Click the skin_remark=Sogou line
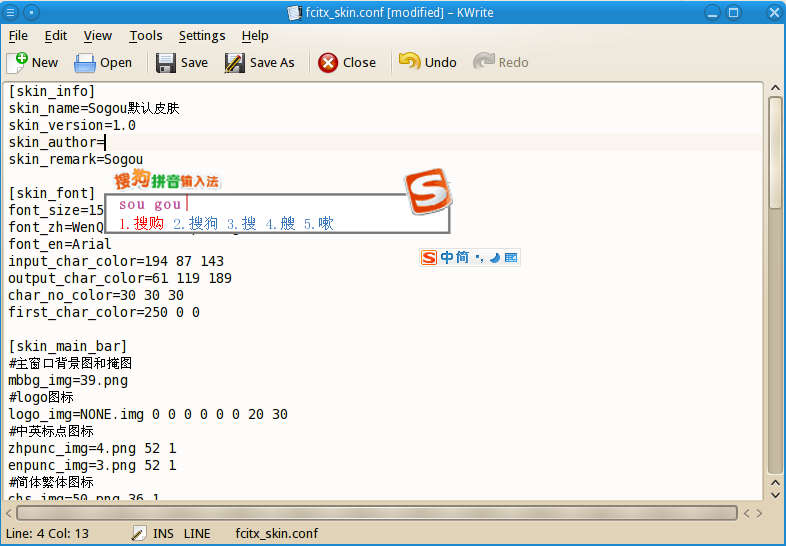This screenshot has width=786, height=546. tap(76, 159)
